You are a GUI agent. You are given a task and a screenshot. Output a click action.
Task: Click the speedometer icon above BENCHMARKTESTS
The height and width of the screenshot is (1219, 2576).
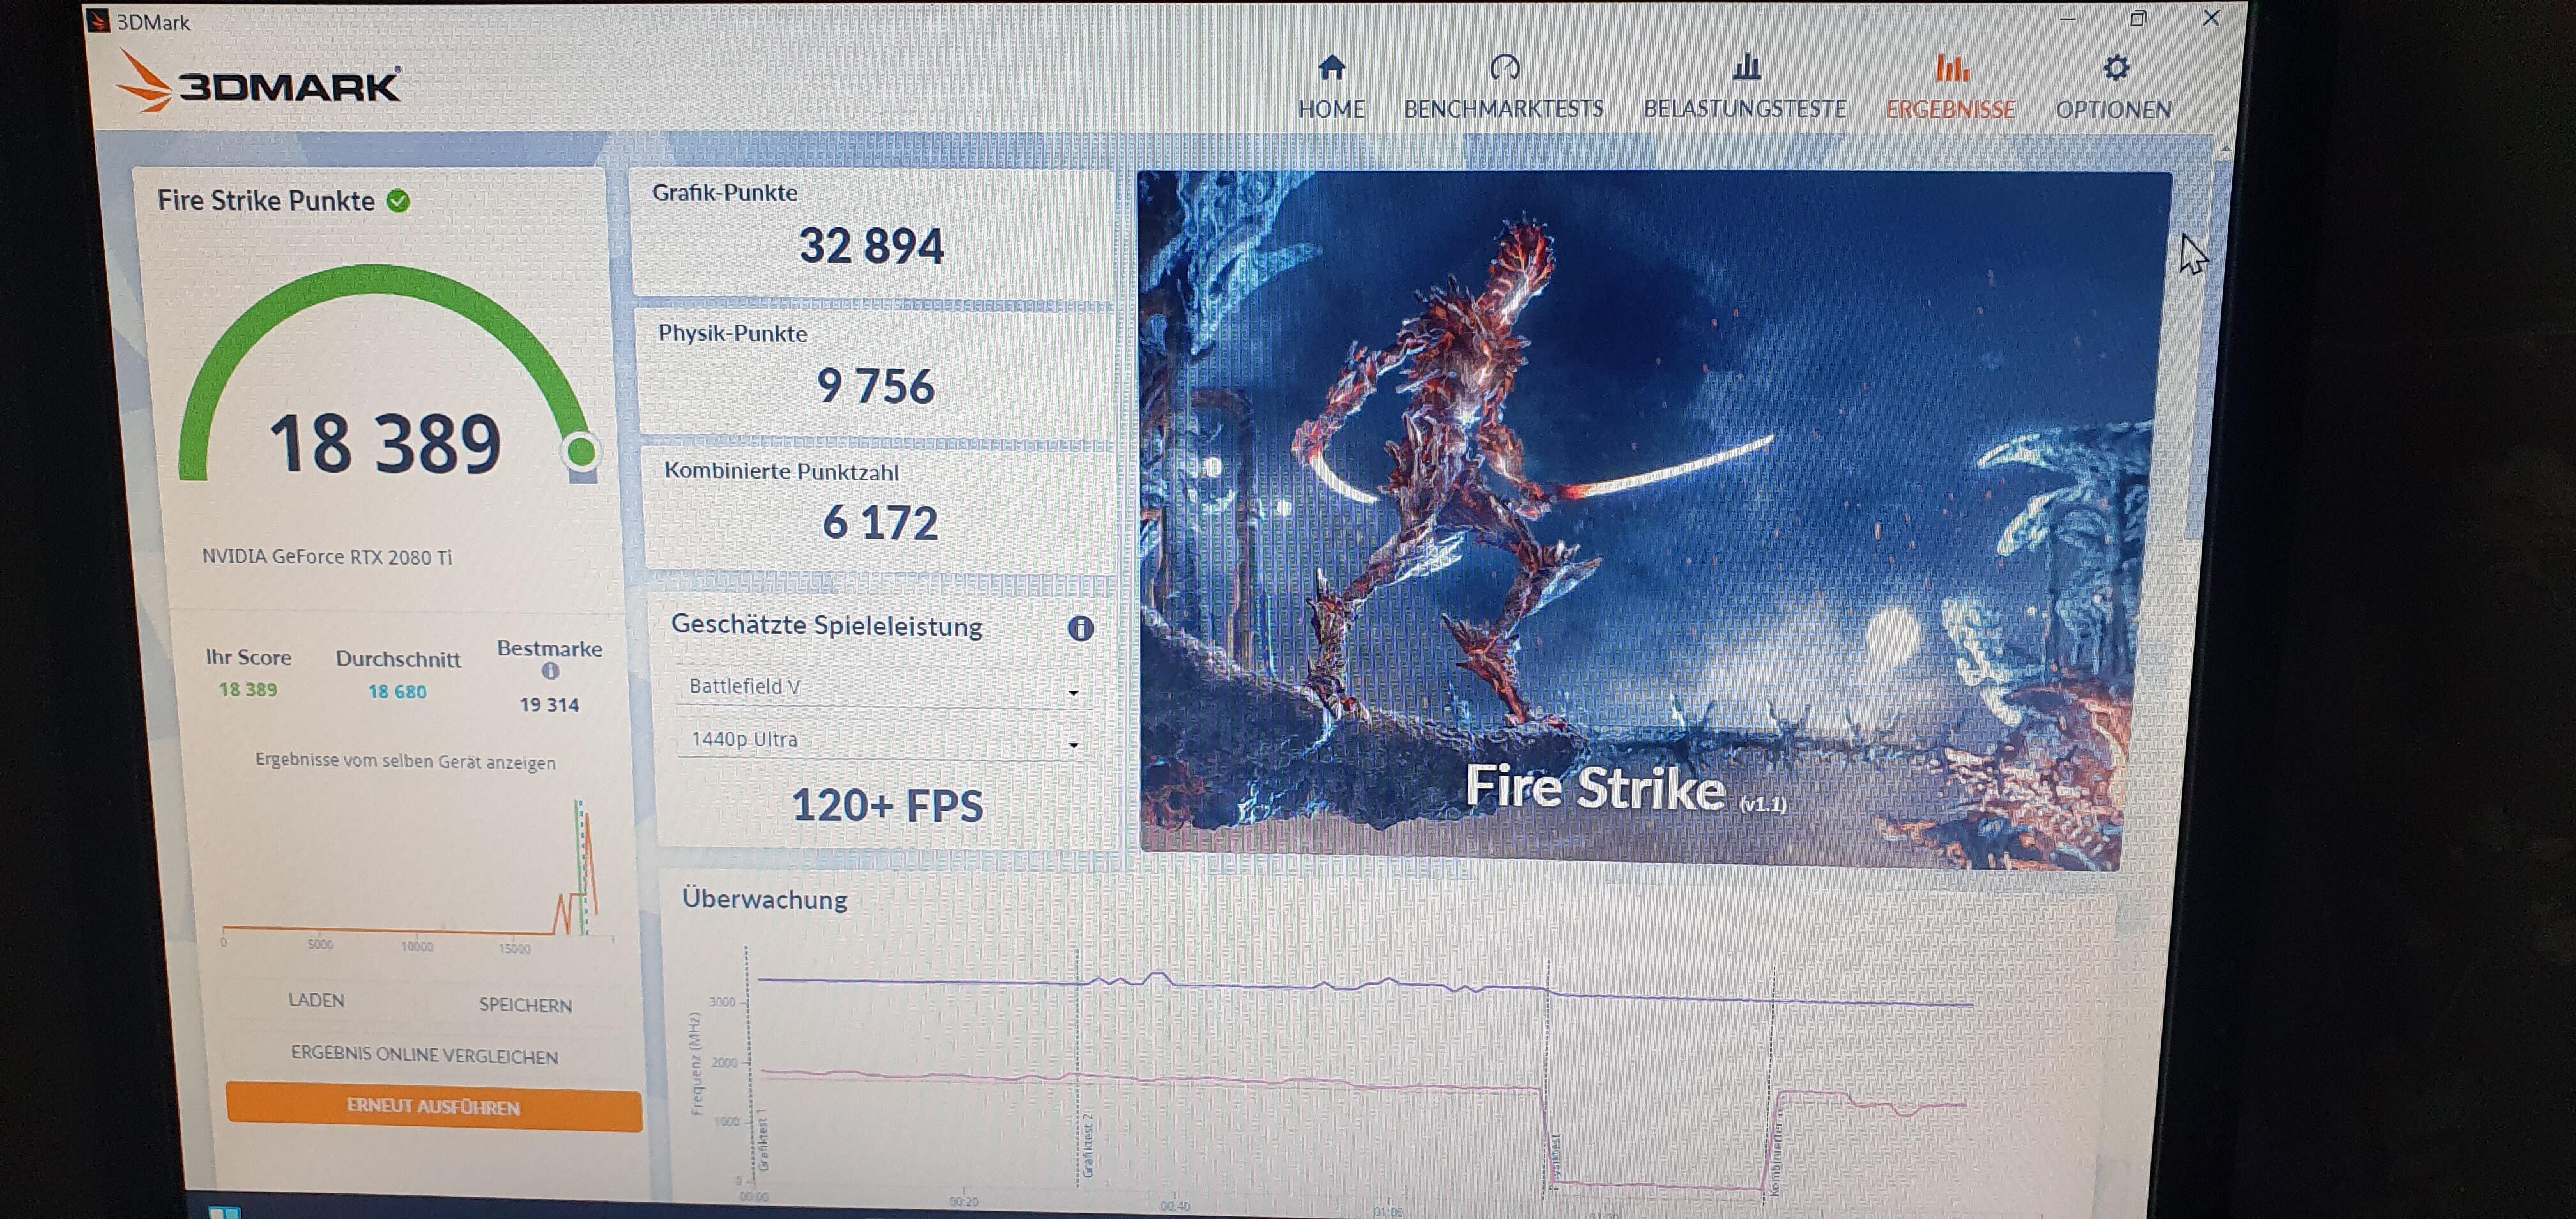click(1504, 67)
